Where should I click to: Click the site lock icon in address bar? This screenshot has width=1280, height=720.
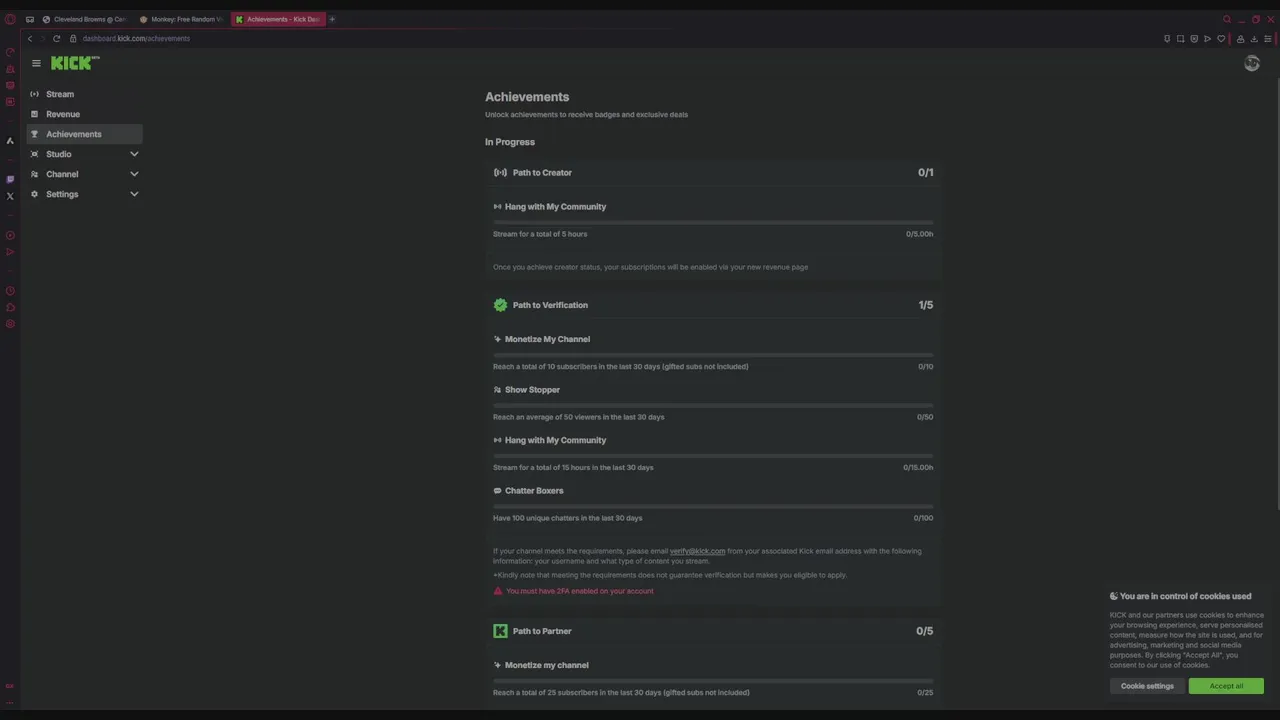click(73, 39)
